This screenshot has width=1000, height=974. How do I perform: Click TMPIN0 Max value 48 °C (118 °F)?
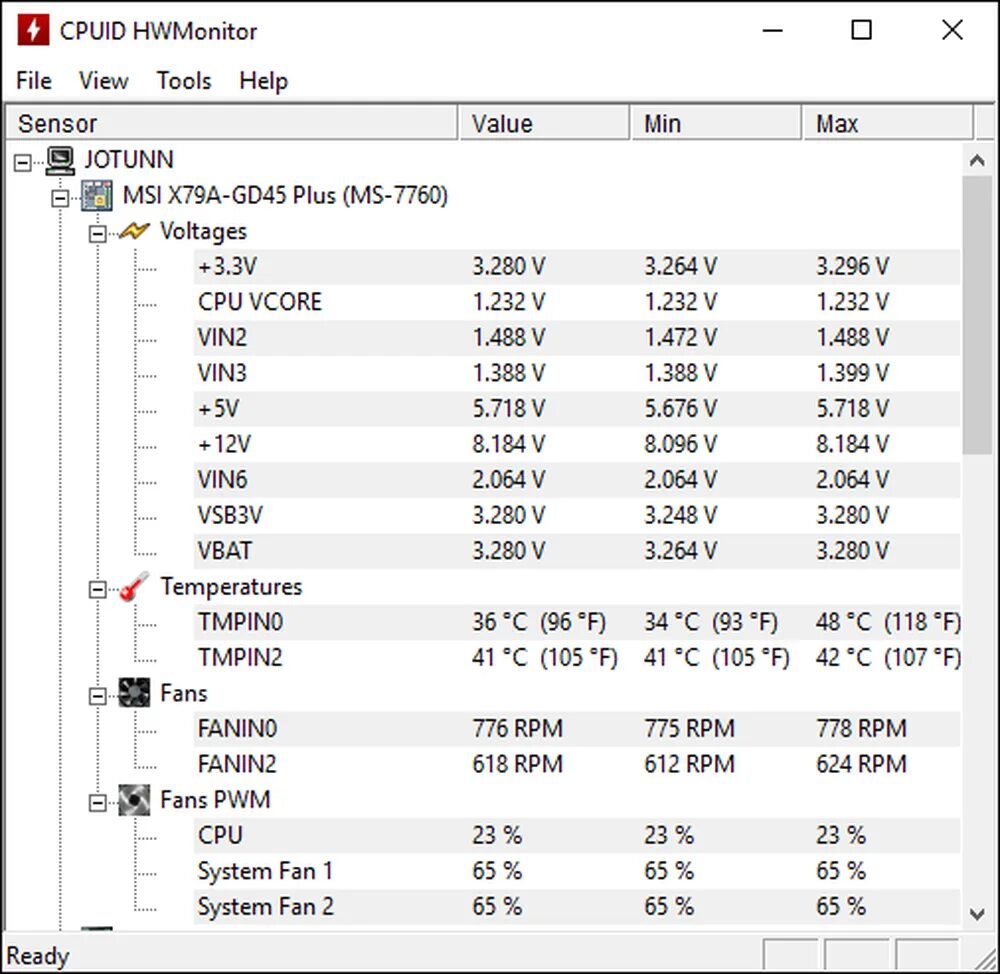coord(888,622)
